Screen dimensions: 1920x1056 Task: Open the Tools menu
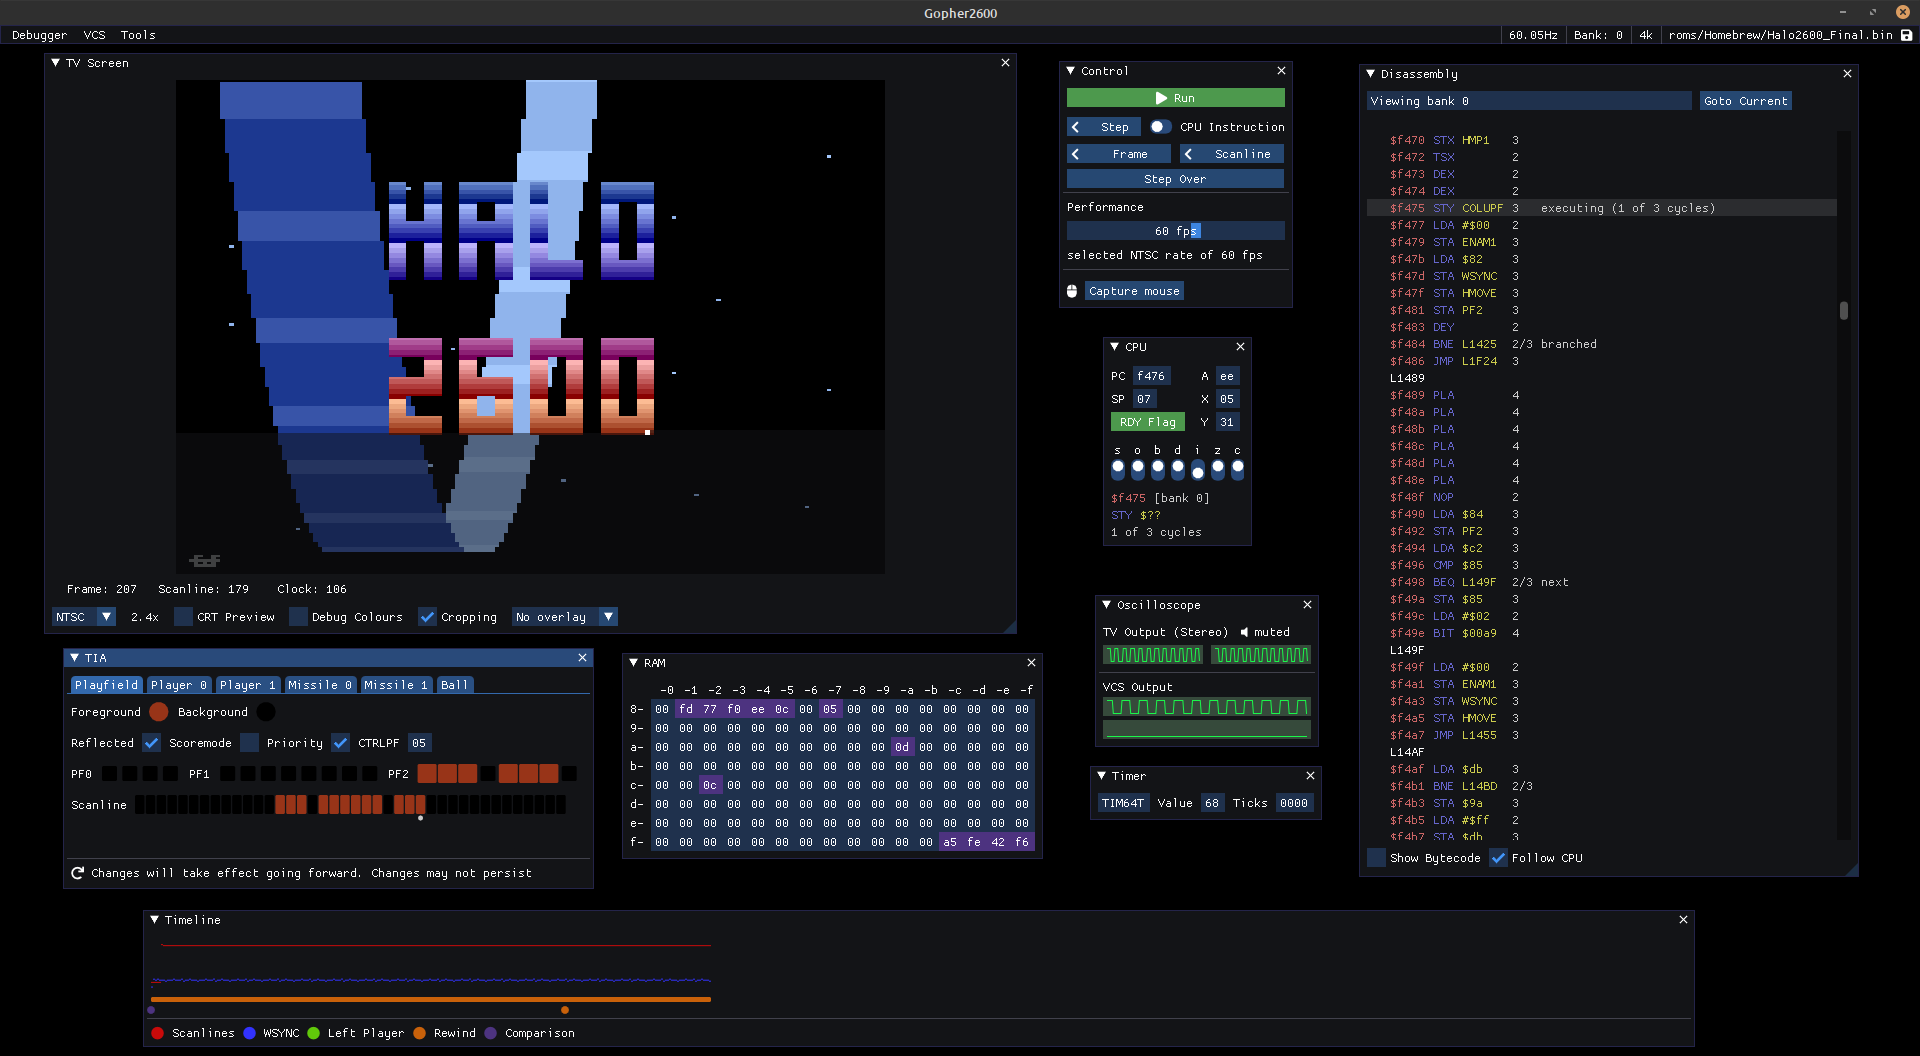138,35
